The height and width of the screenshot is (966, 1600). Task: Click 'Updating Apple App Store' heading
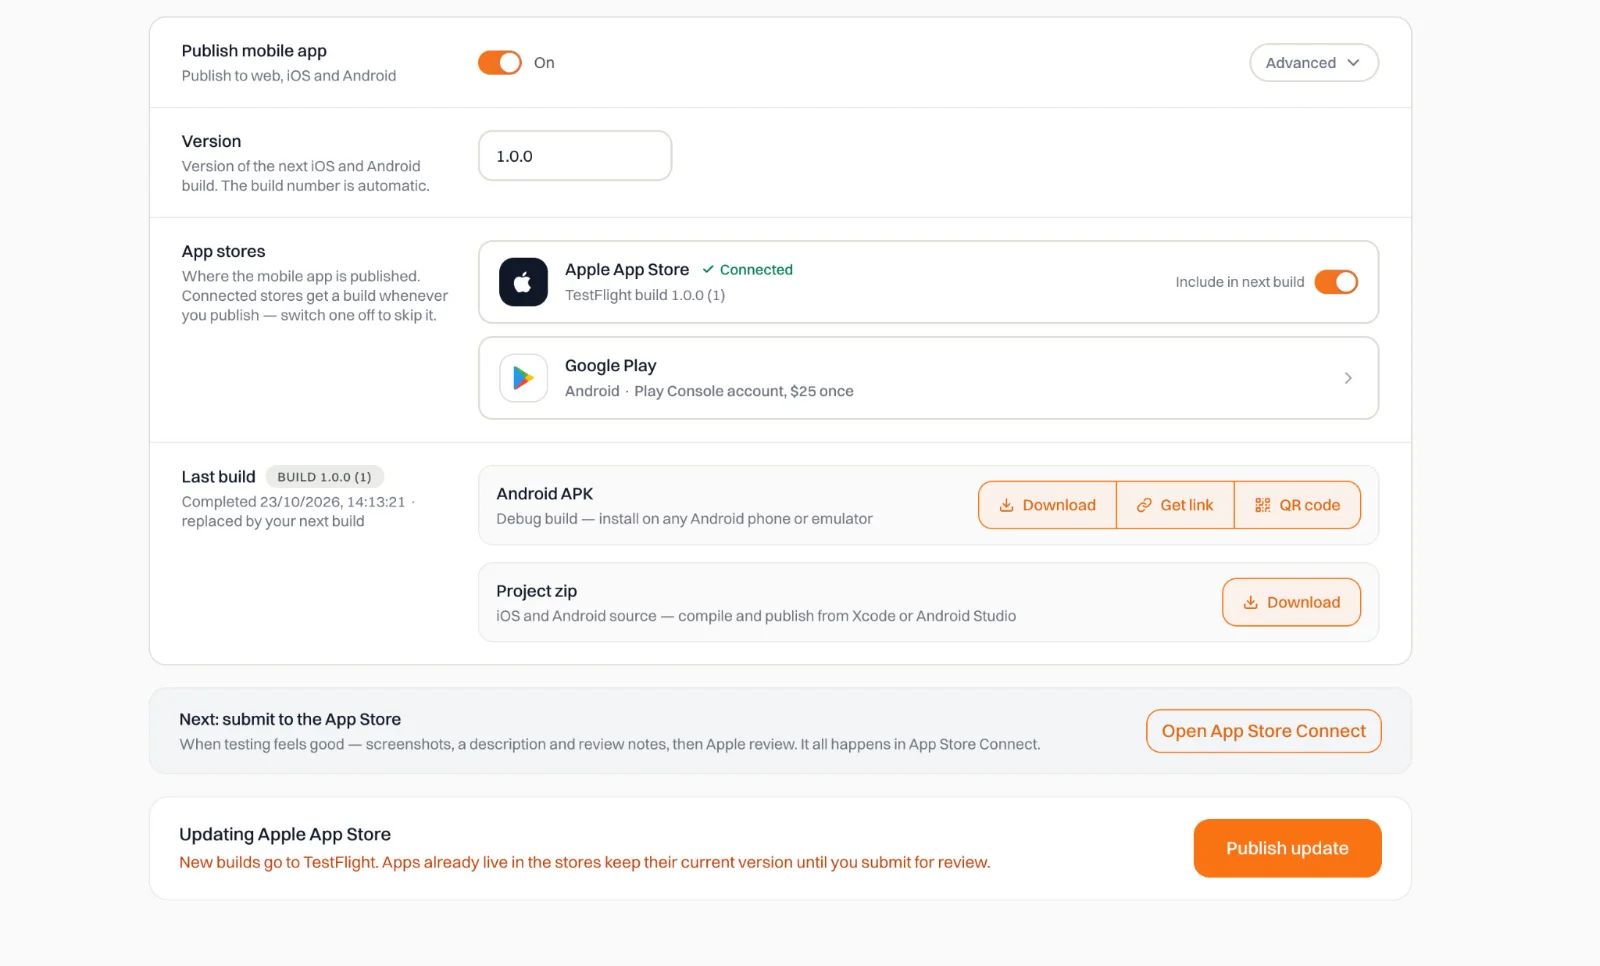click(x=285, y=834)
